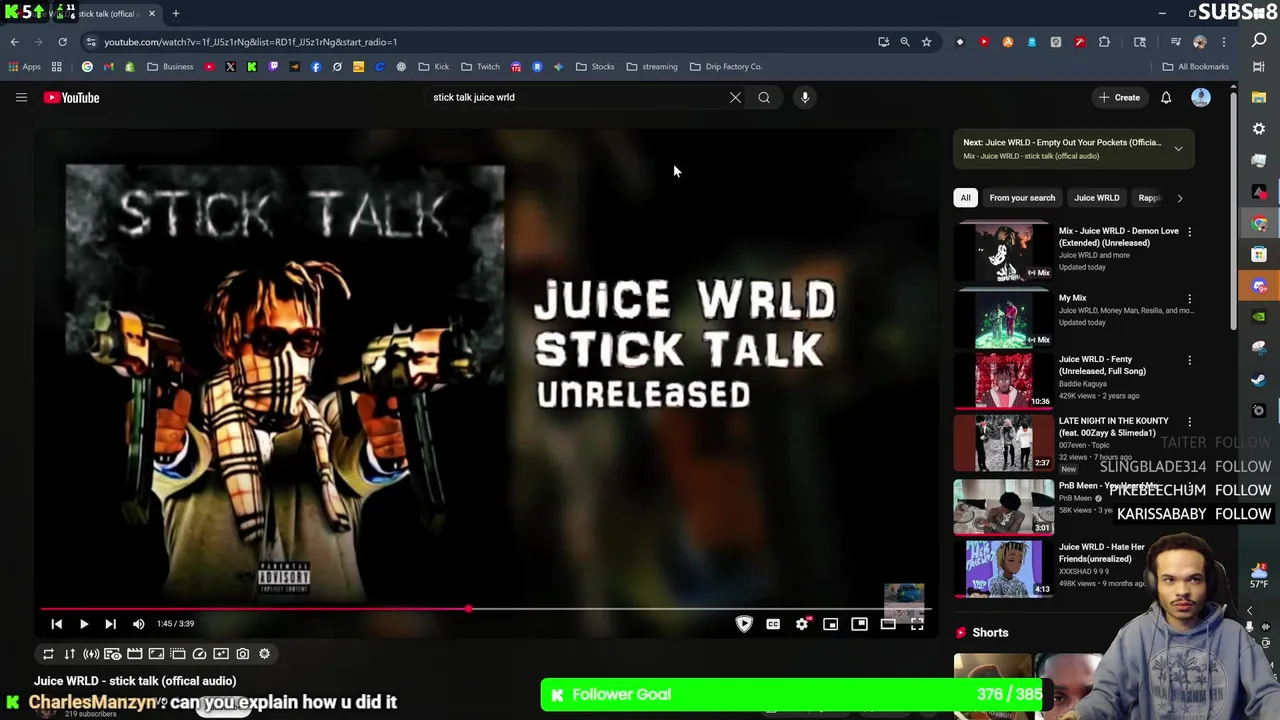Open the YouTube account avatar menu

(x=1201, y=97)
